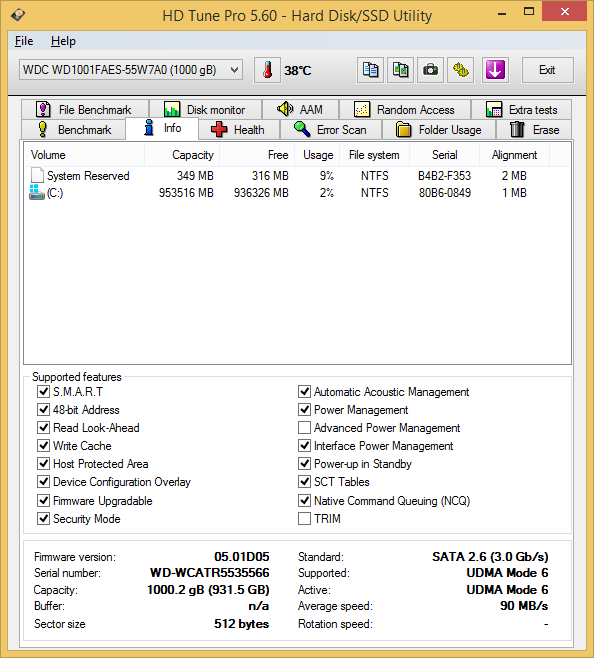Select the Info tab
594x658 pixels.
(162, 128)
